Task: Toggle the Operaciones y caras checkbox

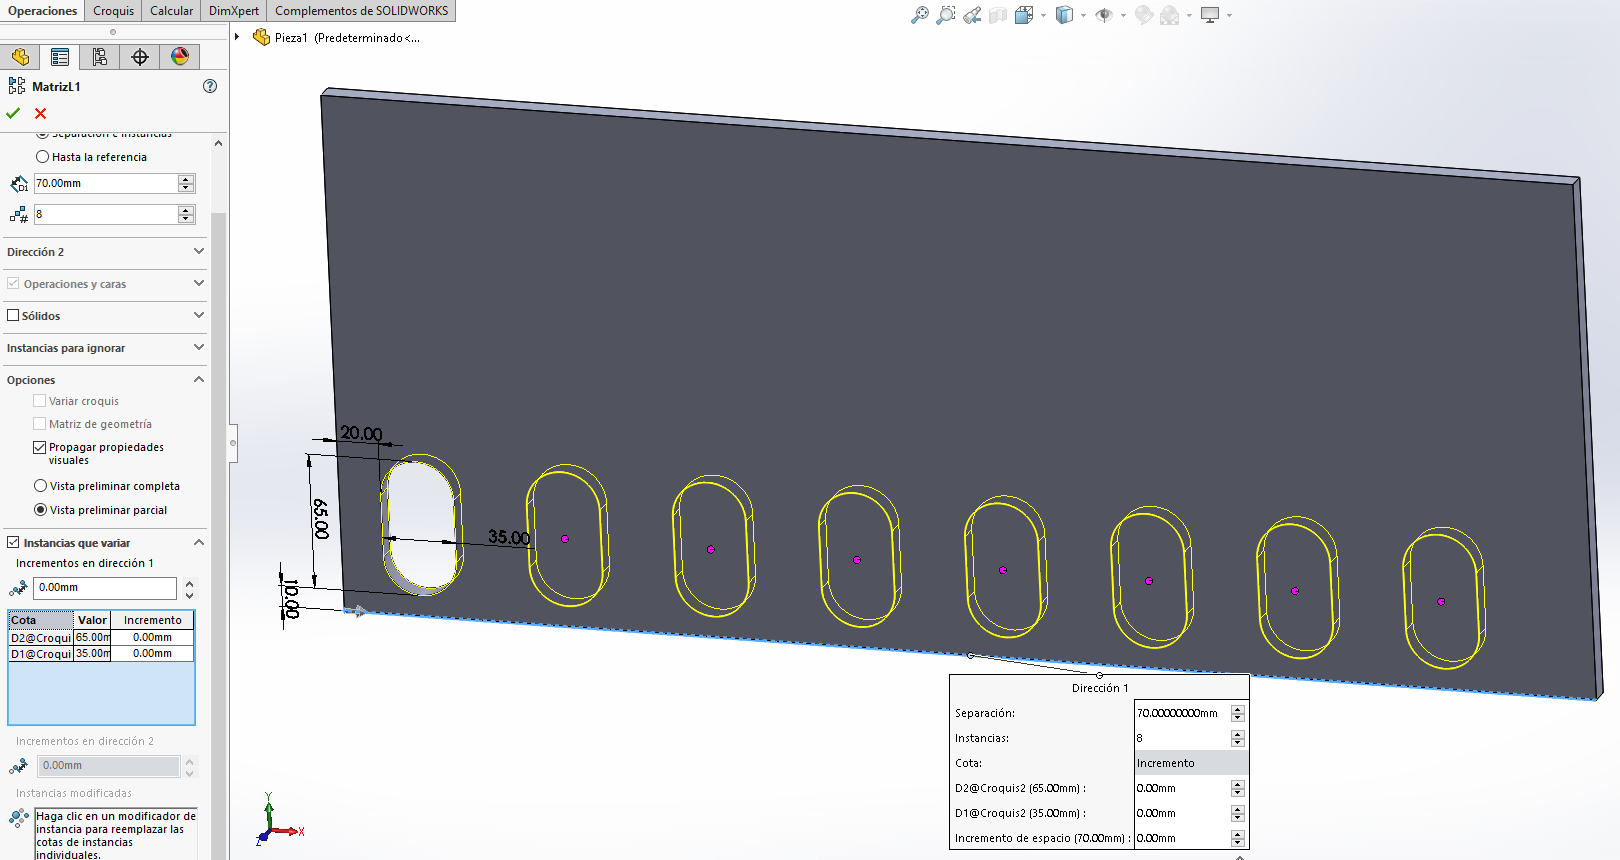Action: pyautogui.click(x=13, y=283)
